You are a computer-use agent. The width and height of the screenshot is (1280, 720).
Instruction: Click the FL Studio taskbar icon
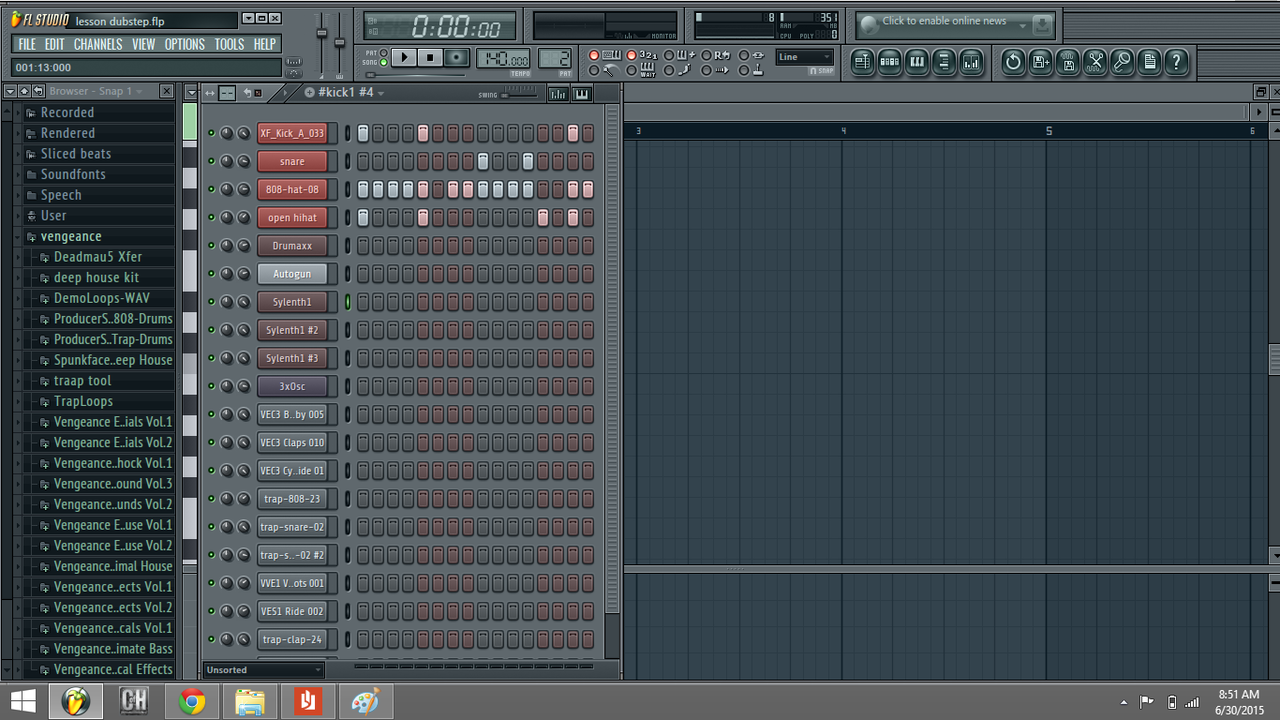point(76,702)
